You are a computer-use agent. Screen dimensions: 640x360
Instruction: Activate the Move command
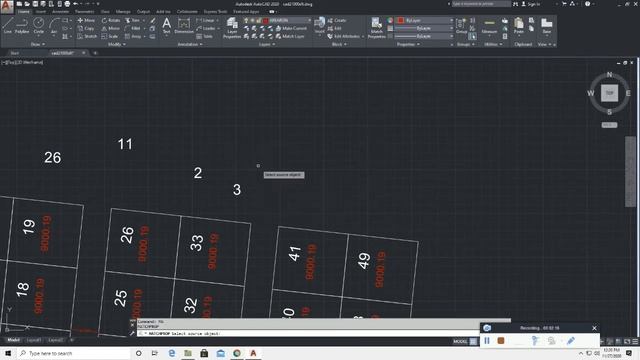click(86, 20)
